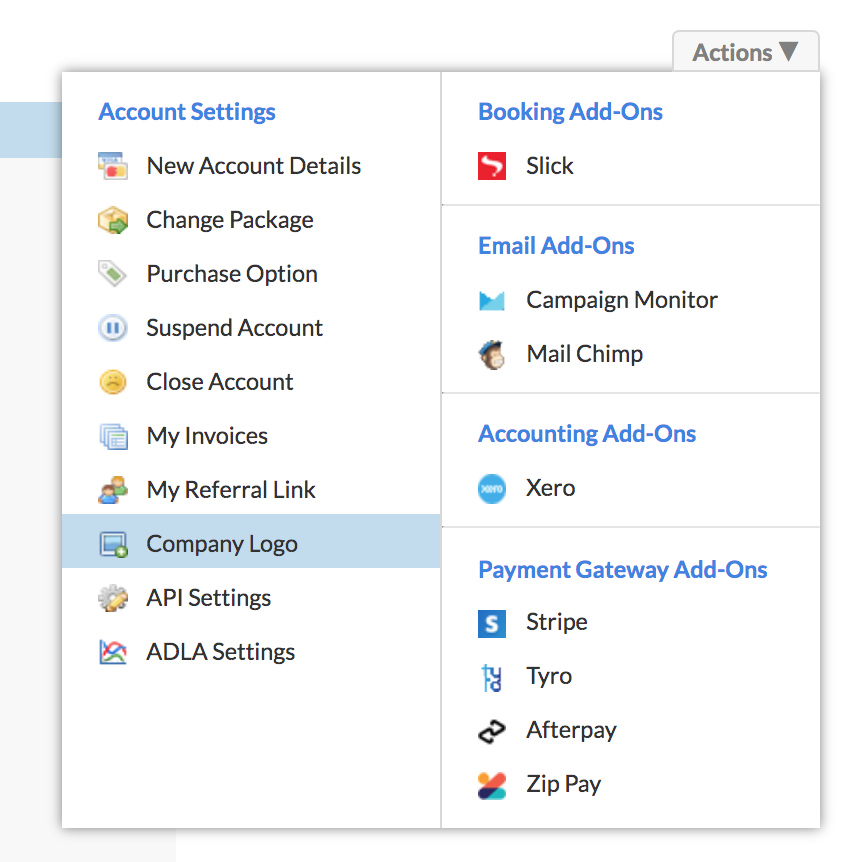Click the Tyro logo icon
Screen dimensions: 850x862
[x=492, y=677]
